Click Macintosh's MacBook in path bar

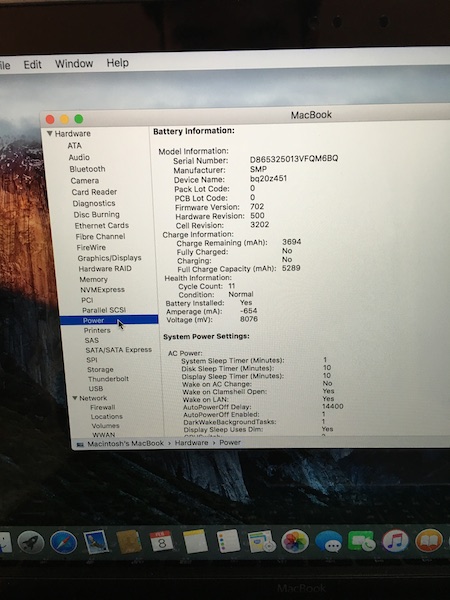coord(126,443)
